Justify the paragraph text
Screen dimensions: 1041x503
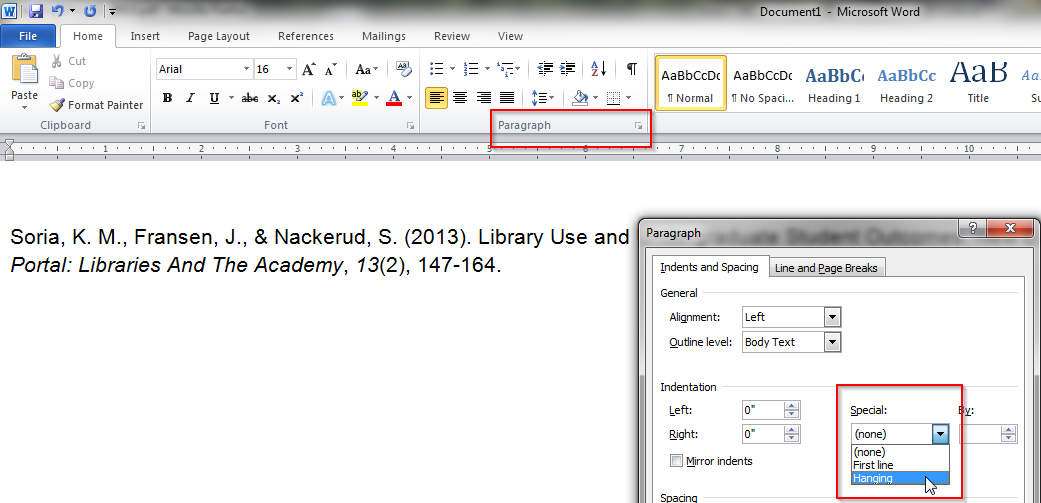point(507,98)
